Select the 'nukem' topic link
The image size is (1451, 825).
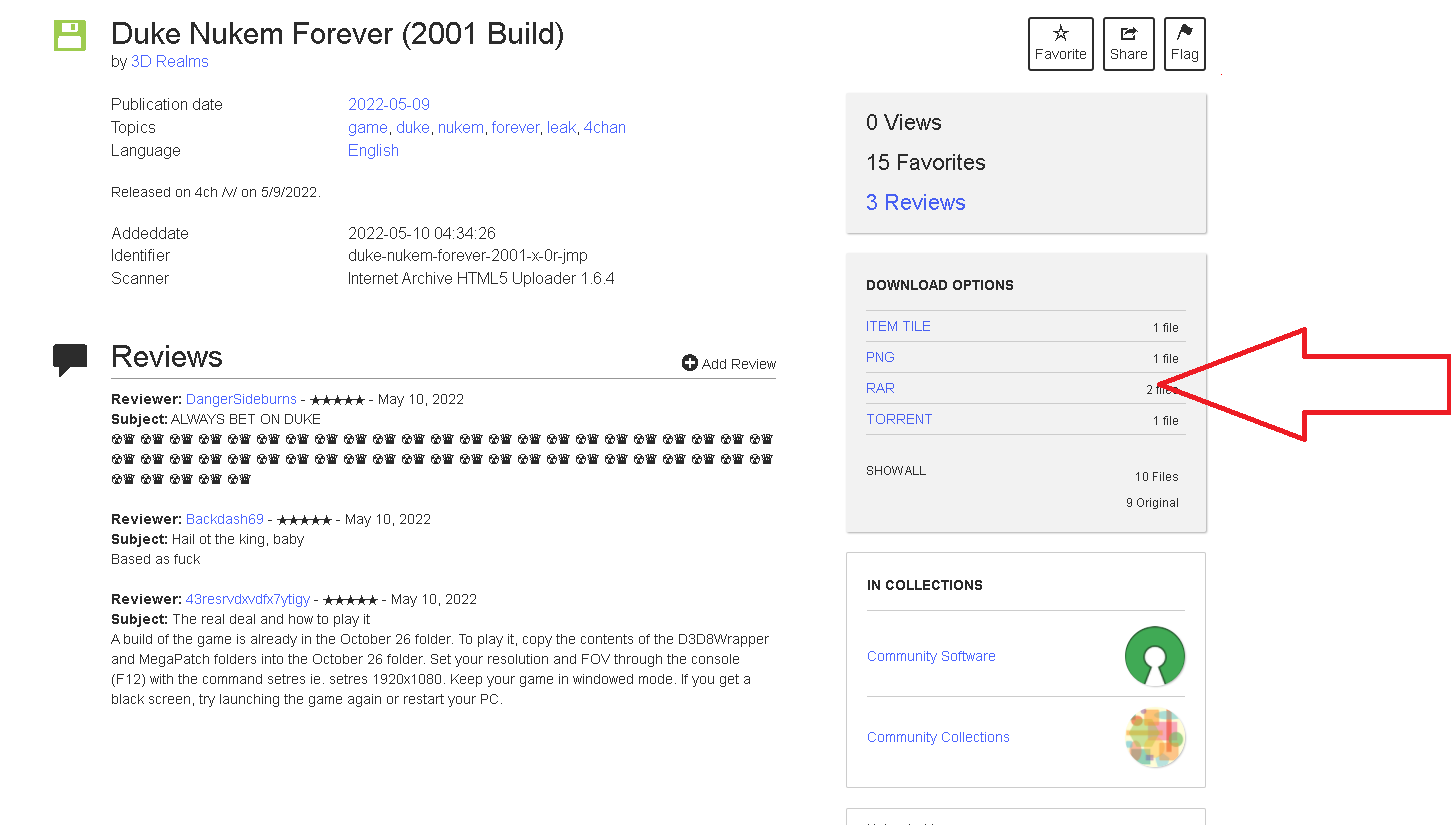click(x=460, y=128)
